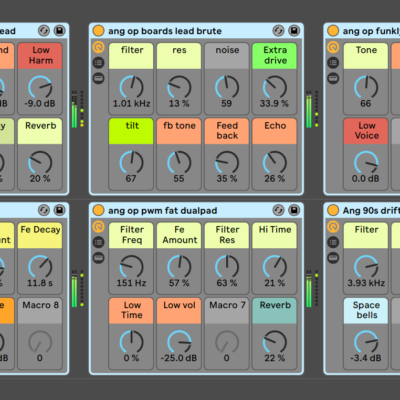Click Reverb knob in pwm fat dualpad rack
The height and width of the screenshot is (400, 400).
[275, 342]
